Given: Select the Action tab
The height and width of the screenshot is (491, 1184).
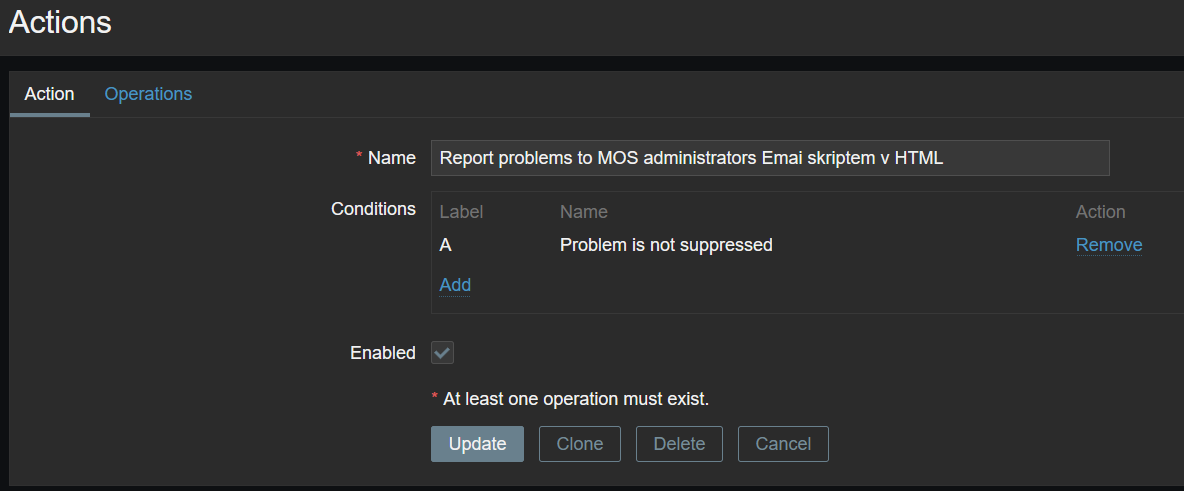Looking at the screenshot, I should [x=49, y=94].
